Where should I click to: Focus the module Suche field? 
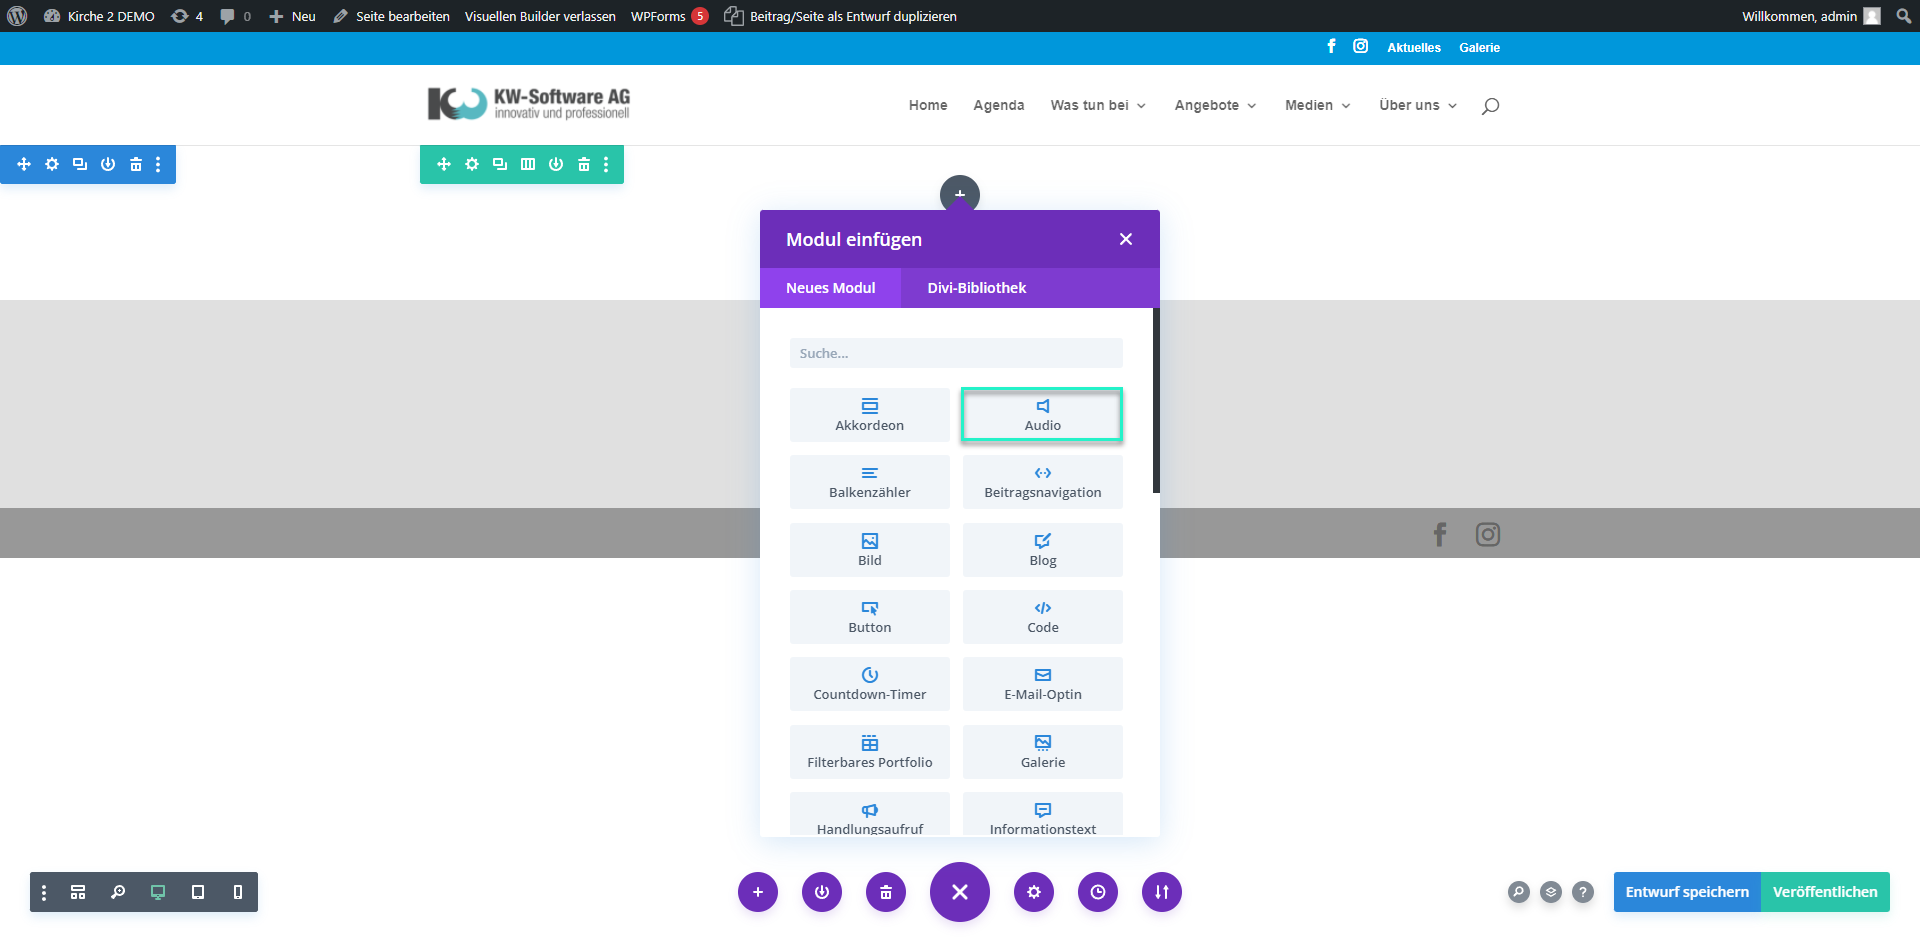[955, 353]
